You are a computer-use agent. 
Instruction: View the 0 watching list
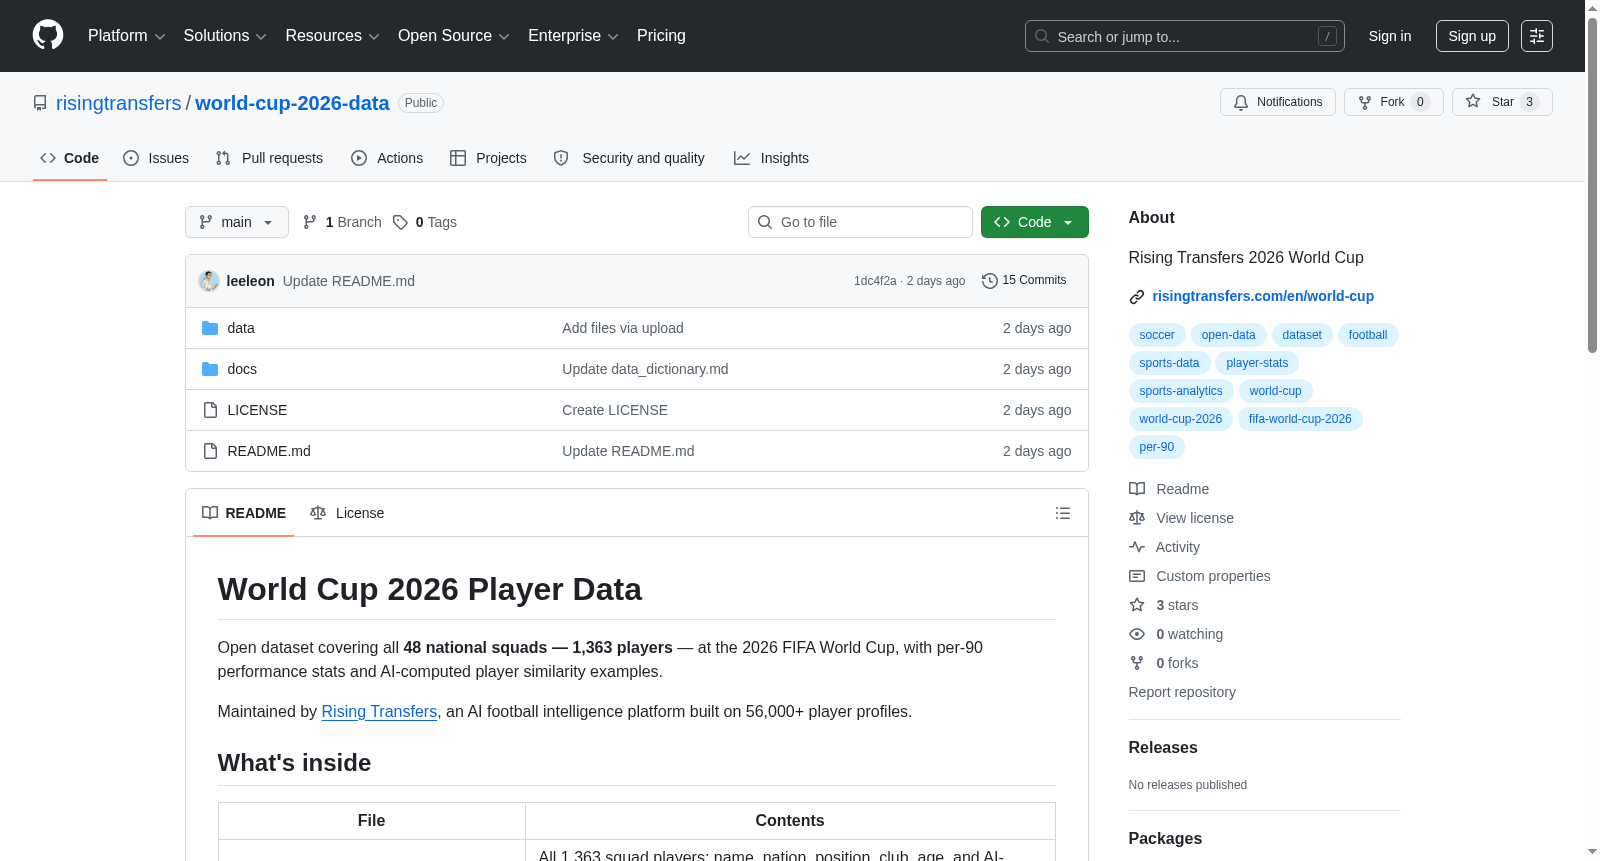pos(1176,634)
